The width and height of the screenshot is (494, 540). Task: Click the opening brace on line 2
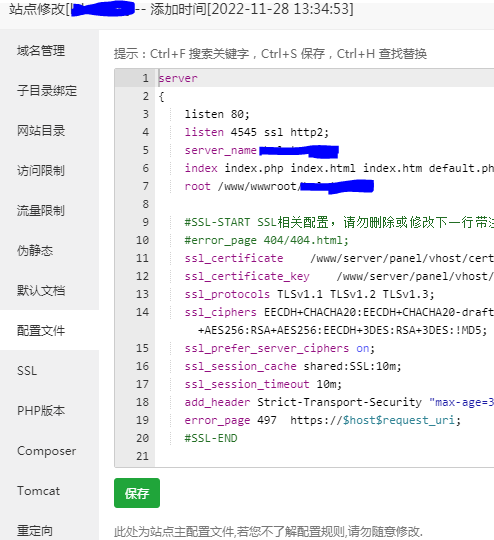[161, 96]
